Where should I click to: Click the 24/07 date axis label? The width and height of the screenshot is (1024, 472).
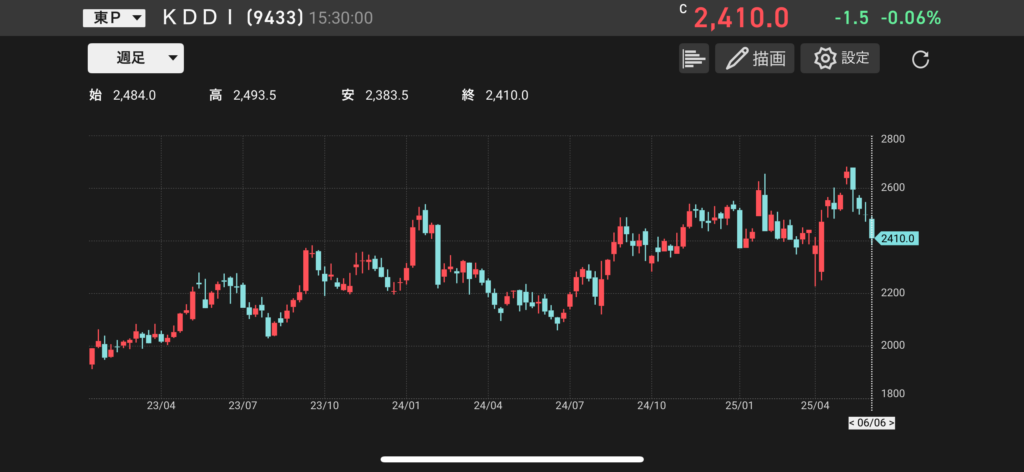click(570, 405)
